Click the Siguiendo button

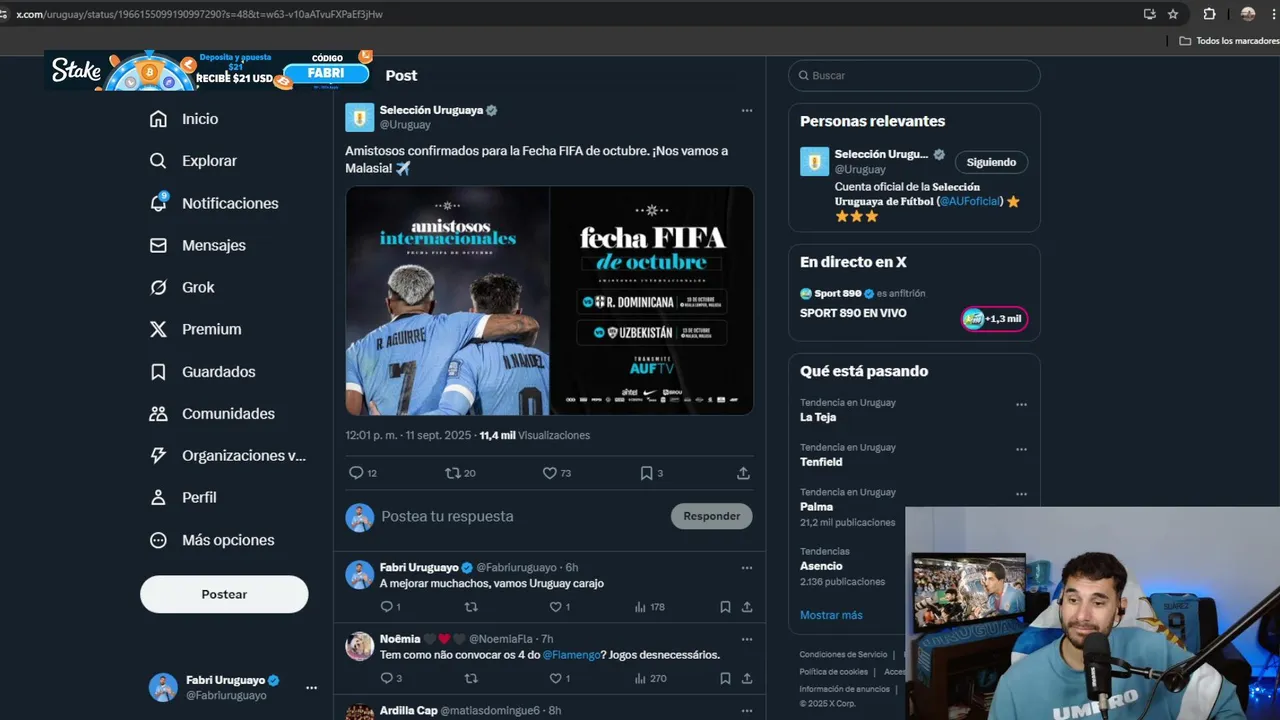[991, 162]
